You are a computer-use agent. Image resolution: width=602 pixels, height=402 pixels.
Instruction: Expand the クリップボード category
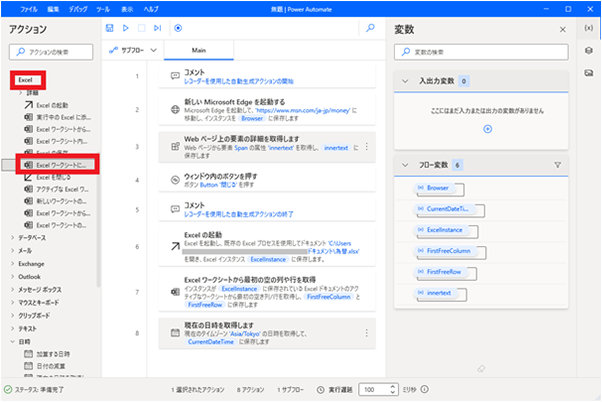click(x=13, y=316)
